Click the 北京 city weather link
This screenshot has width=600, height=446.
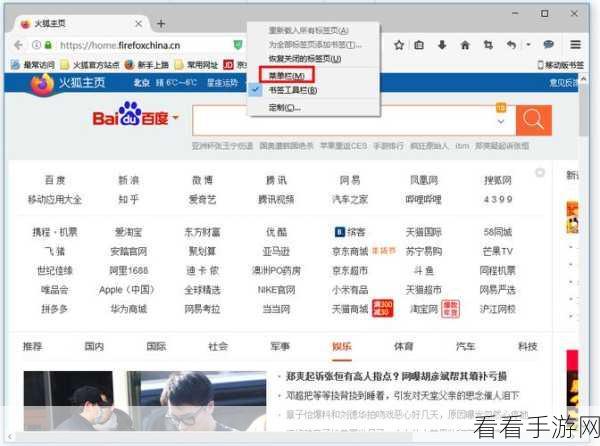click(x=142, y=83)
